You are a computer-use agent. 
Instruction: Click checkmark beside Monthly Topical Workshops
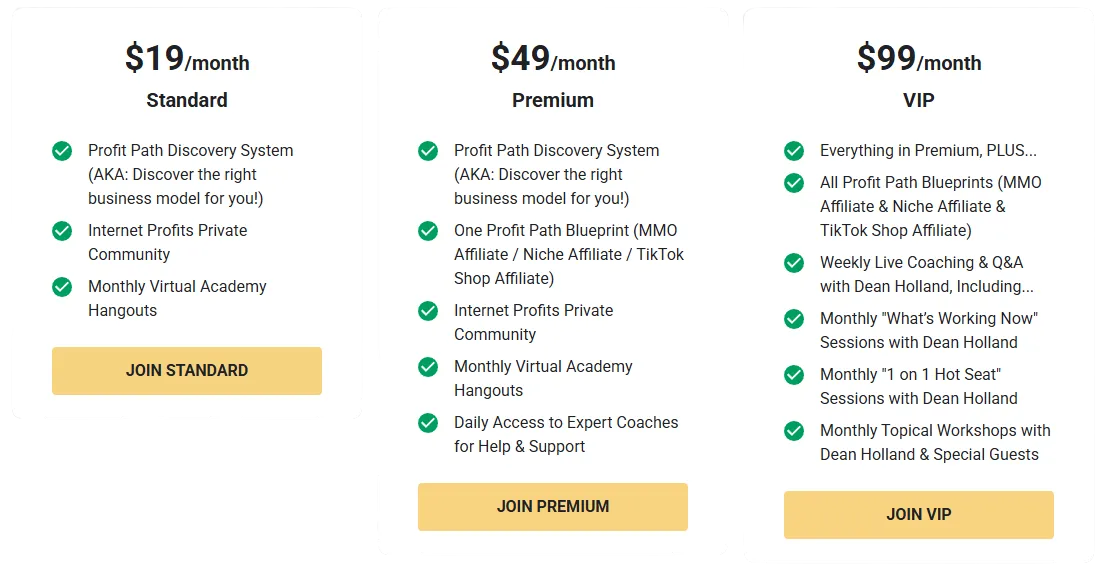click(794, 431)
